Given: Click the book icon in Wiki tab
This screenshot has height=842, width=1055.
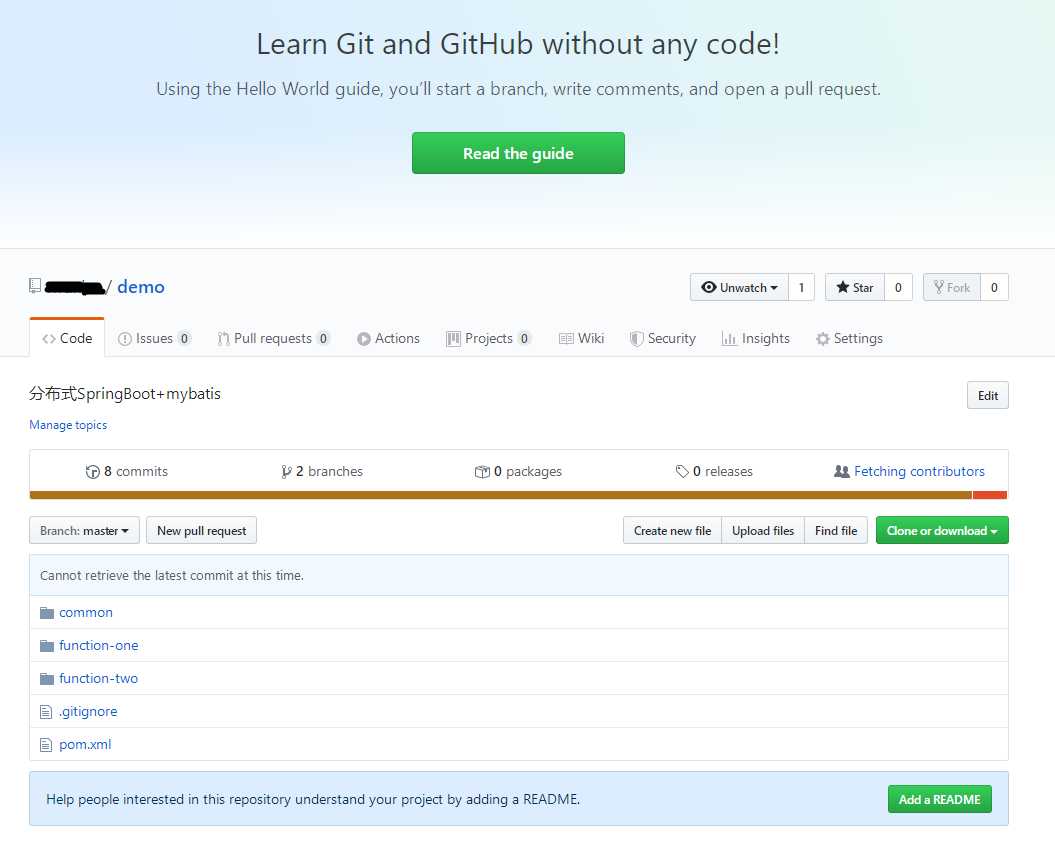Looking at the screenshot, I should [566, 339].
